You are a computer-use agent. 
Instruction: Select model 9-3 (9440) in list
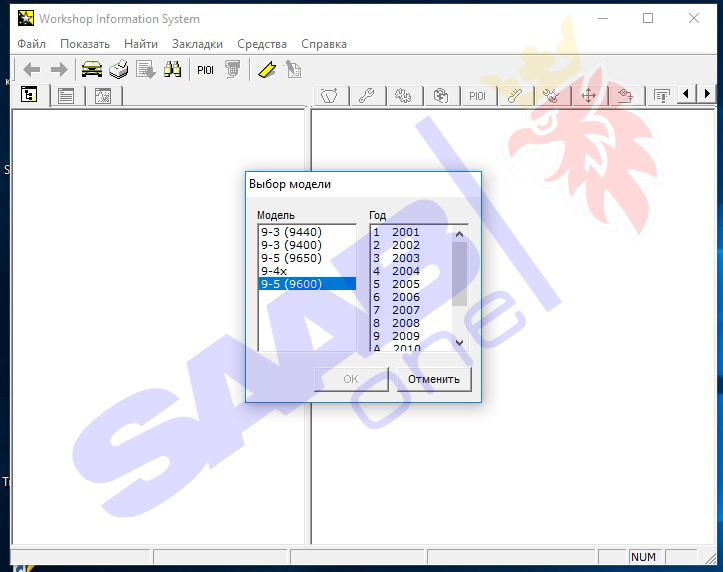tap(291, 232)
